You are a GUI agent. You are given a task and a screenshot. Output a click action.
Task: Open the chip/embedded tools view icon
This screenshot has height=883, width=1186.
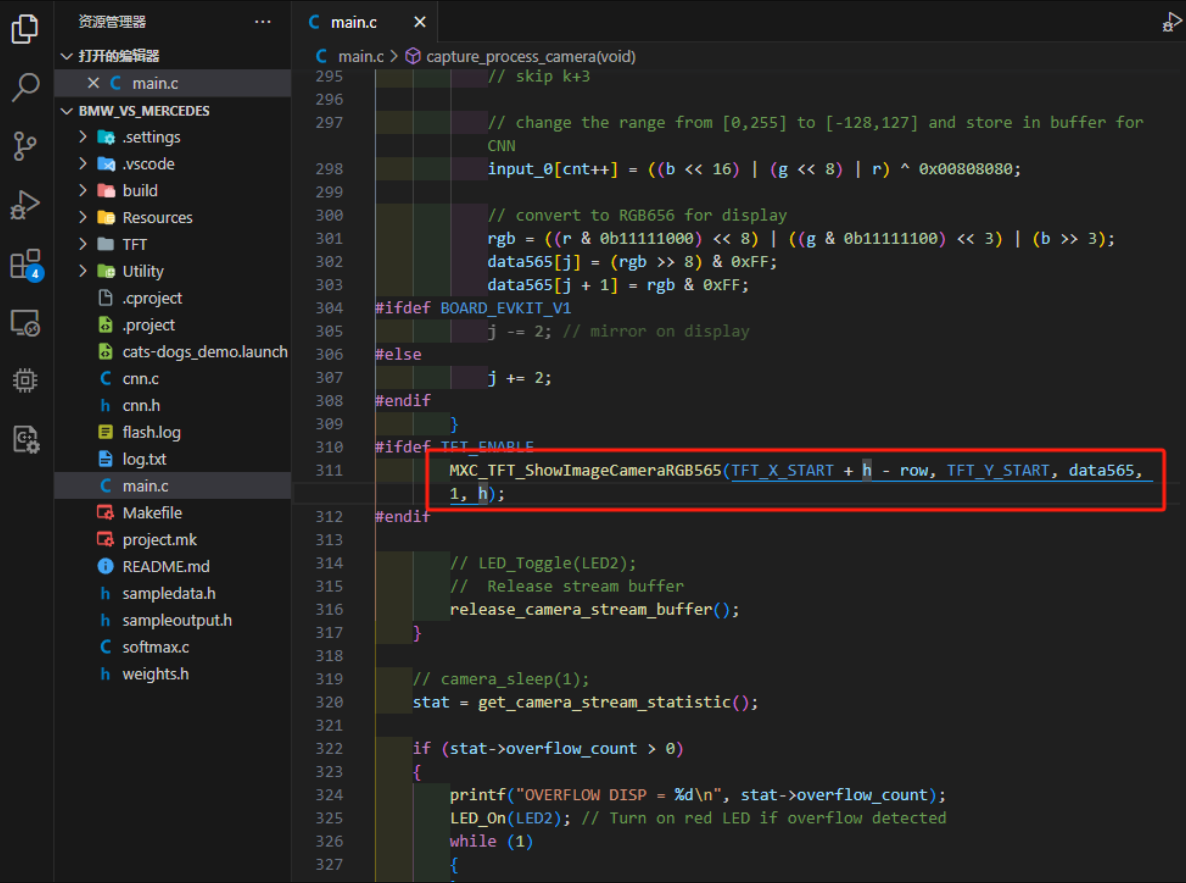[x=25, y=380]
